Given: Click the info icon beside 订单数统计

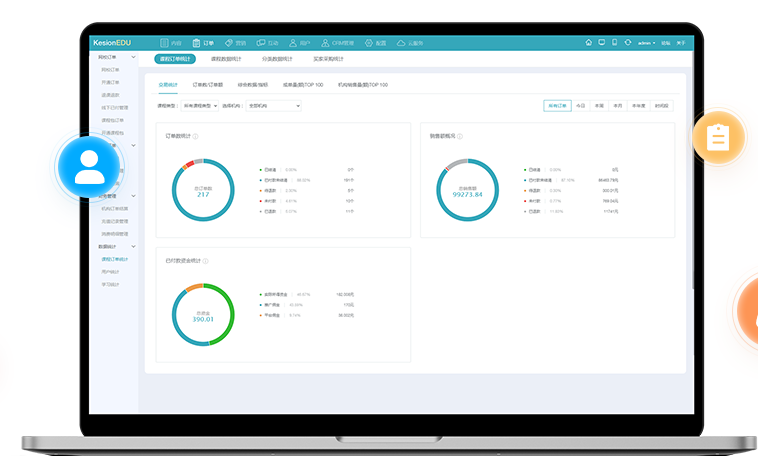Looking at the screenshot, I should [195, 136].
